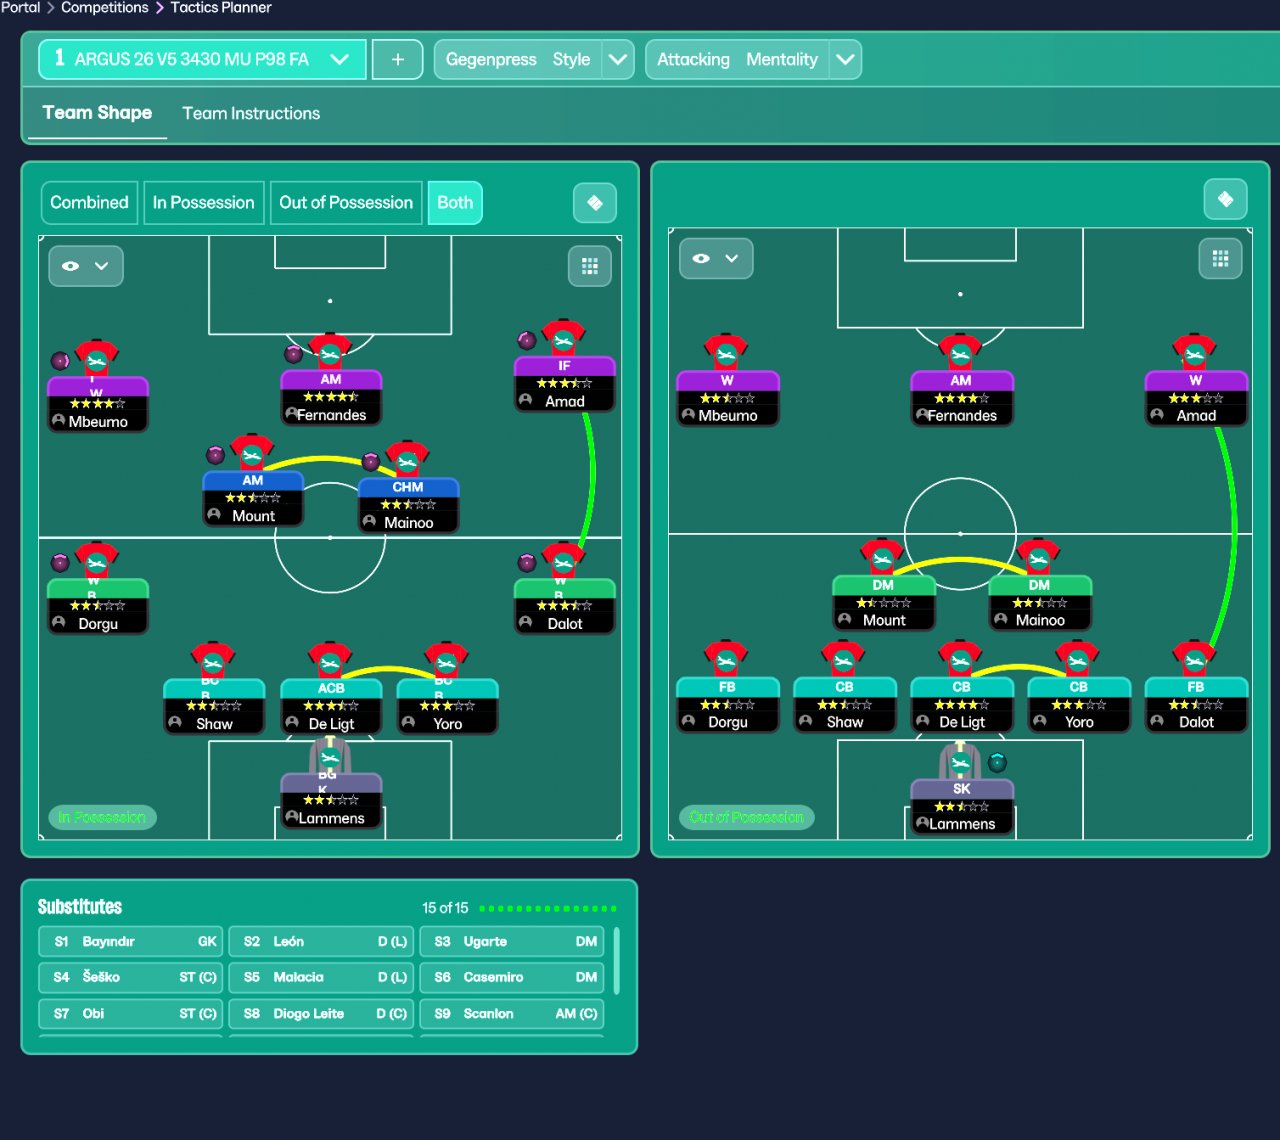Switch pitch view to In Possession
Image resolution: width=1280 pixels, height=1140 pixels.
point(204,203)
